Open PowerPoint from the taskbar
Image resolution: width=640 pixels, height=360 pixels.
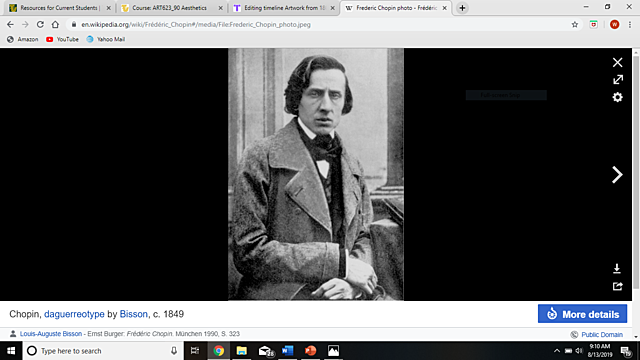coord(310,351)
